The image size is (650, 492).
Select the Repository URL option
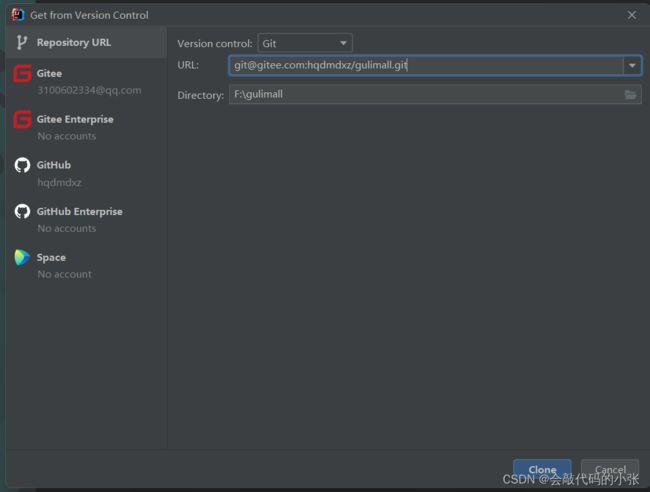(x=86, y=42)
